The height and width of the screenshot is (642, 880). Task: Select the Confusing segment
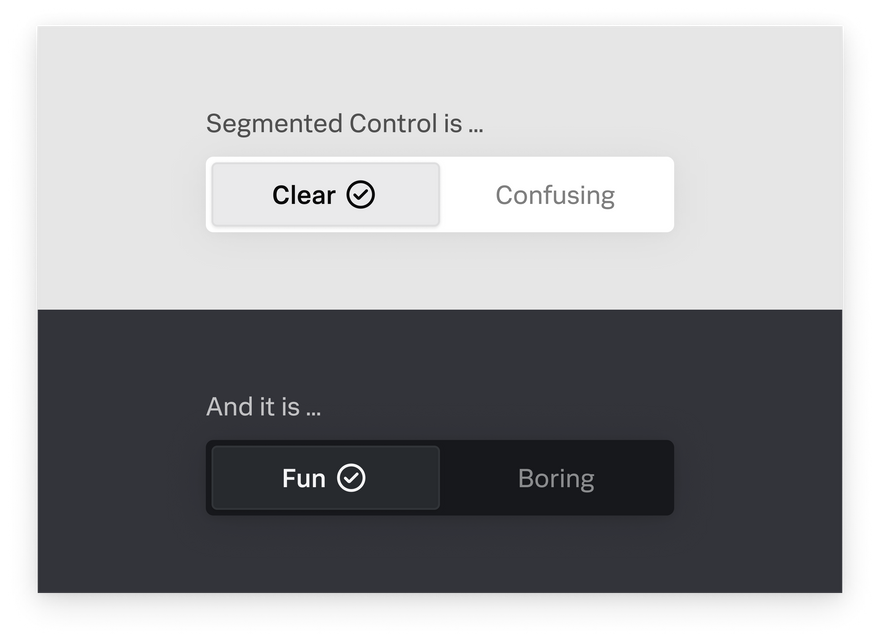555,195
